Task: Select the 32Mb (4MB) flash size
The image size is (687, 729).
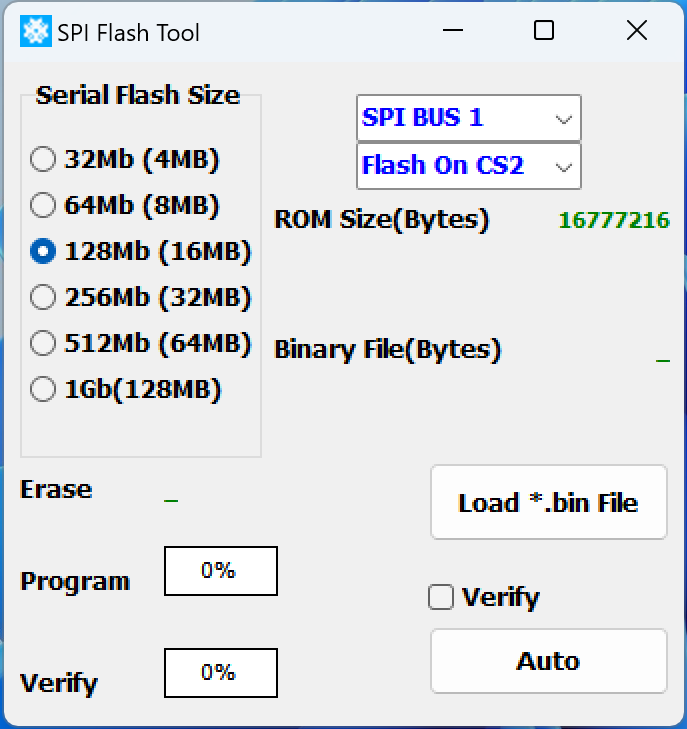Action: point(43,159)
